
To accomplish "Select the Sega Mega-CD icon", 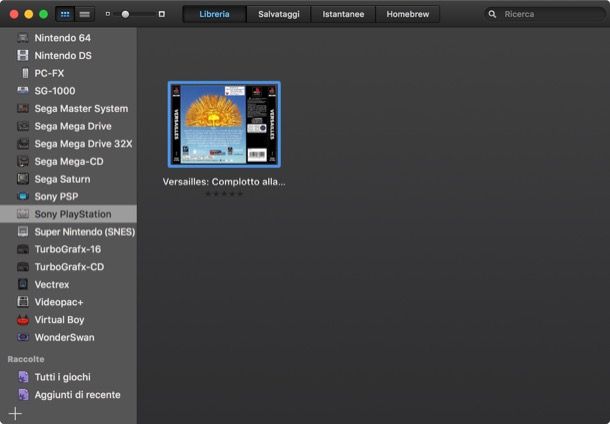I will pyautogui.click(x=23, y=161).
